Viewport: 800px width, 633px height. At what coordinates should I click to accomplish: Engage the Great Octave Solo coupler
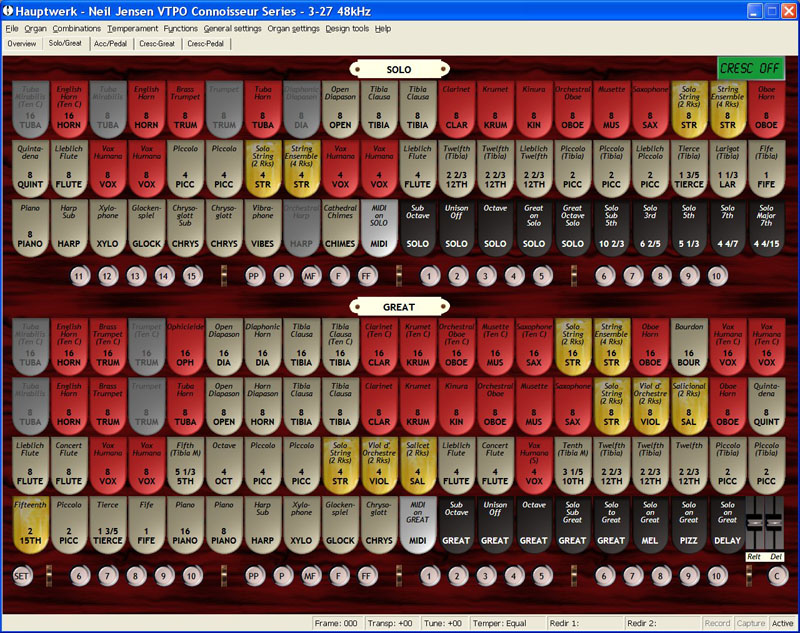(x=572, y=227)
